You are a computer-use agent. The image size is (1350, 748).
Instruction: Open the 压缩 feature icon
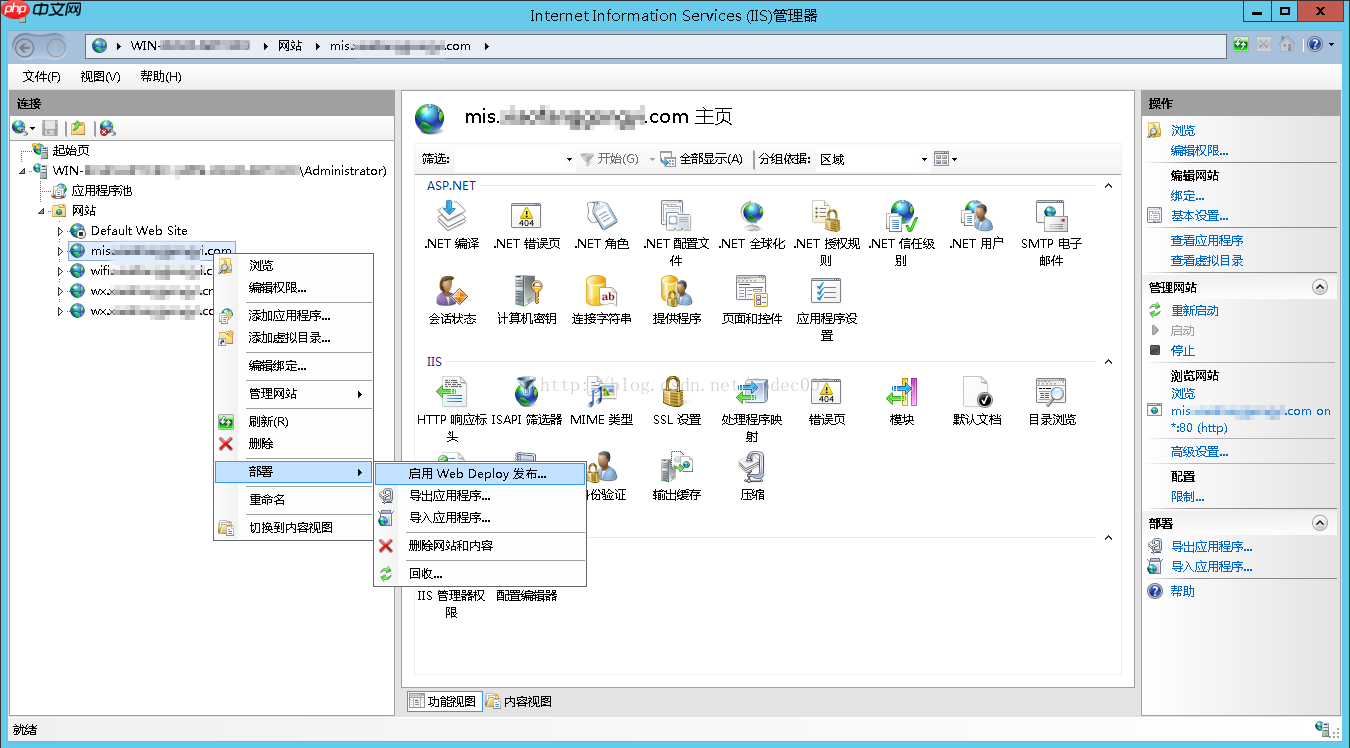(x=752, y=469)
